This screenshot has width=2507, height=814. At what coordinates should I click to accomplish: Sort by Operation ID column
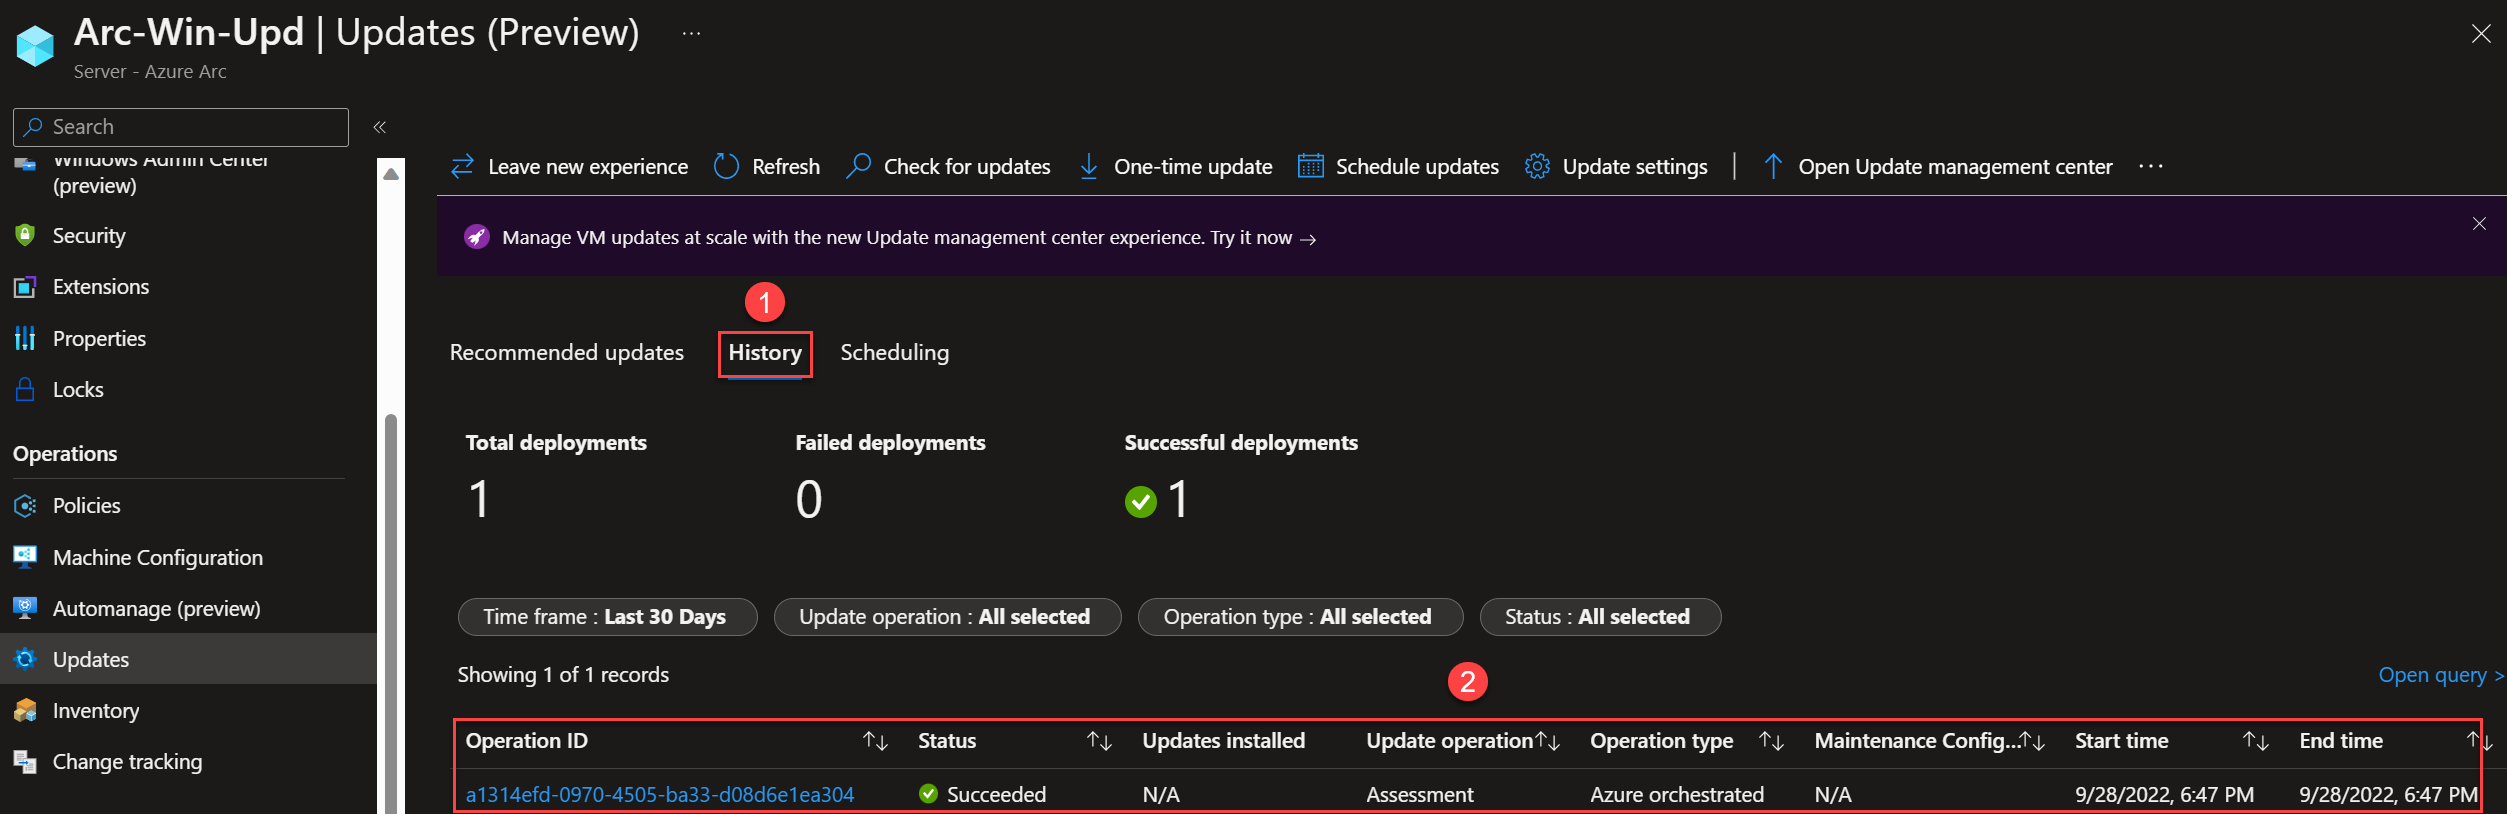click(x=875, y=741)
